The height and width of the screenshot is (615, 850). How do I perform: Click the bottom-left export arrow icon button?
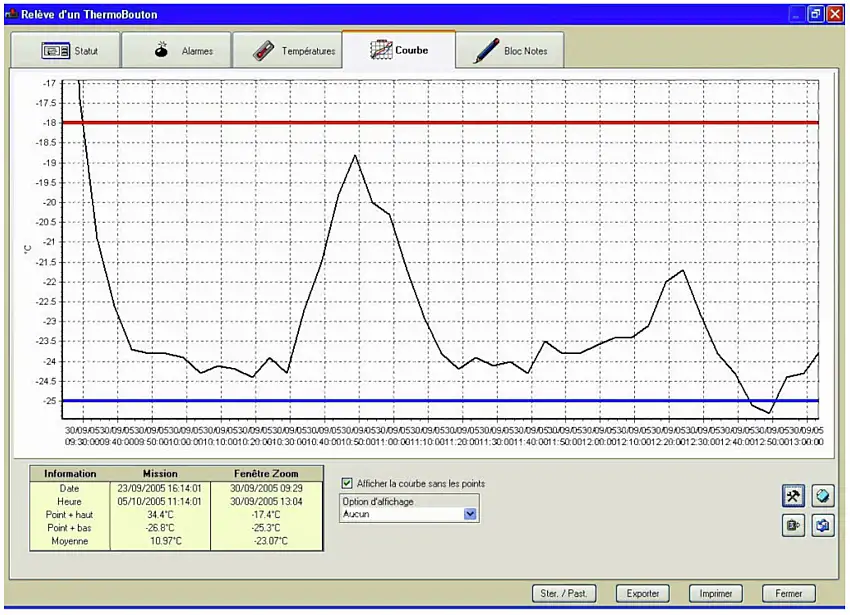click(x=793, y=525)
